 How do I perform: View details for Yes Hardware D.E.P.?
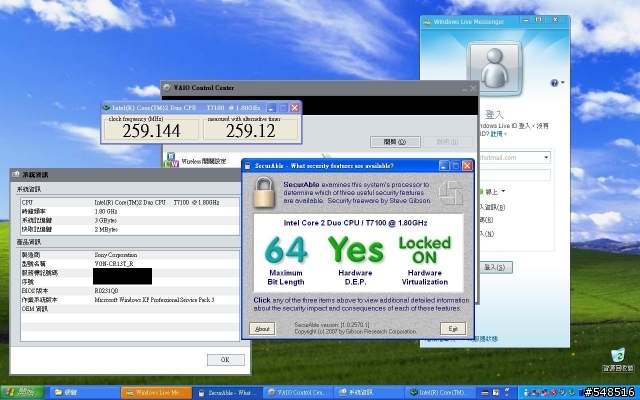(355, 260)
